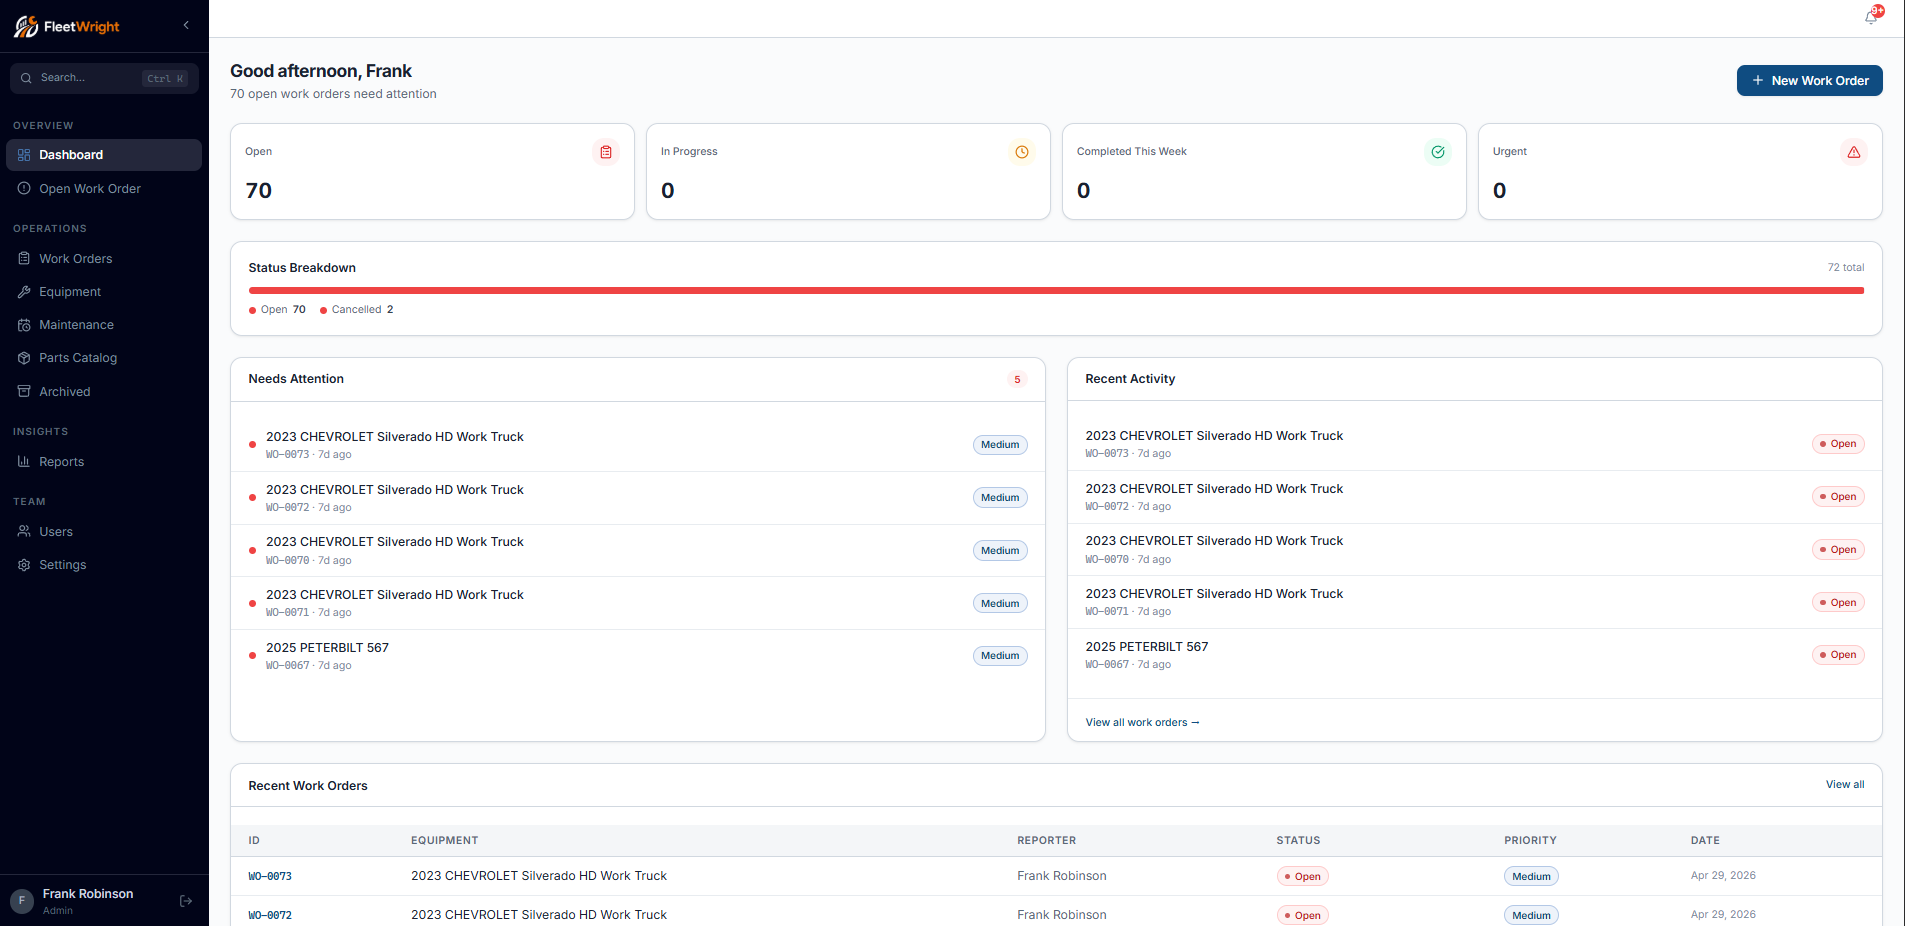Click the DATE column header
The image size is (1905, 926).
pos(1705,841)
